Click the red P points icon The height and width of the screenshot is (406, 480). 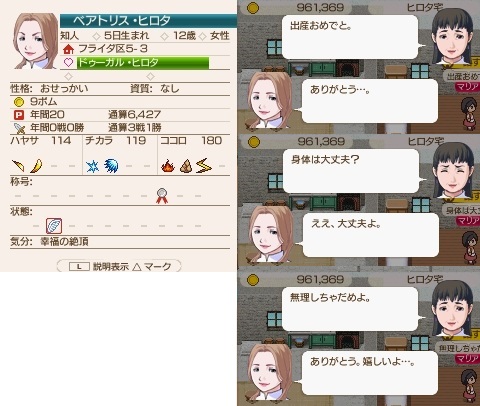tap(19, 115)
